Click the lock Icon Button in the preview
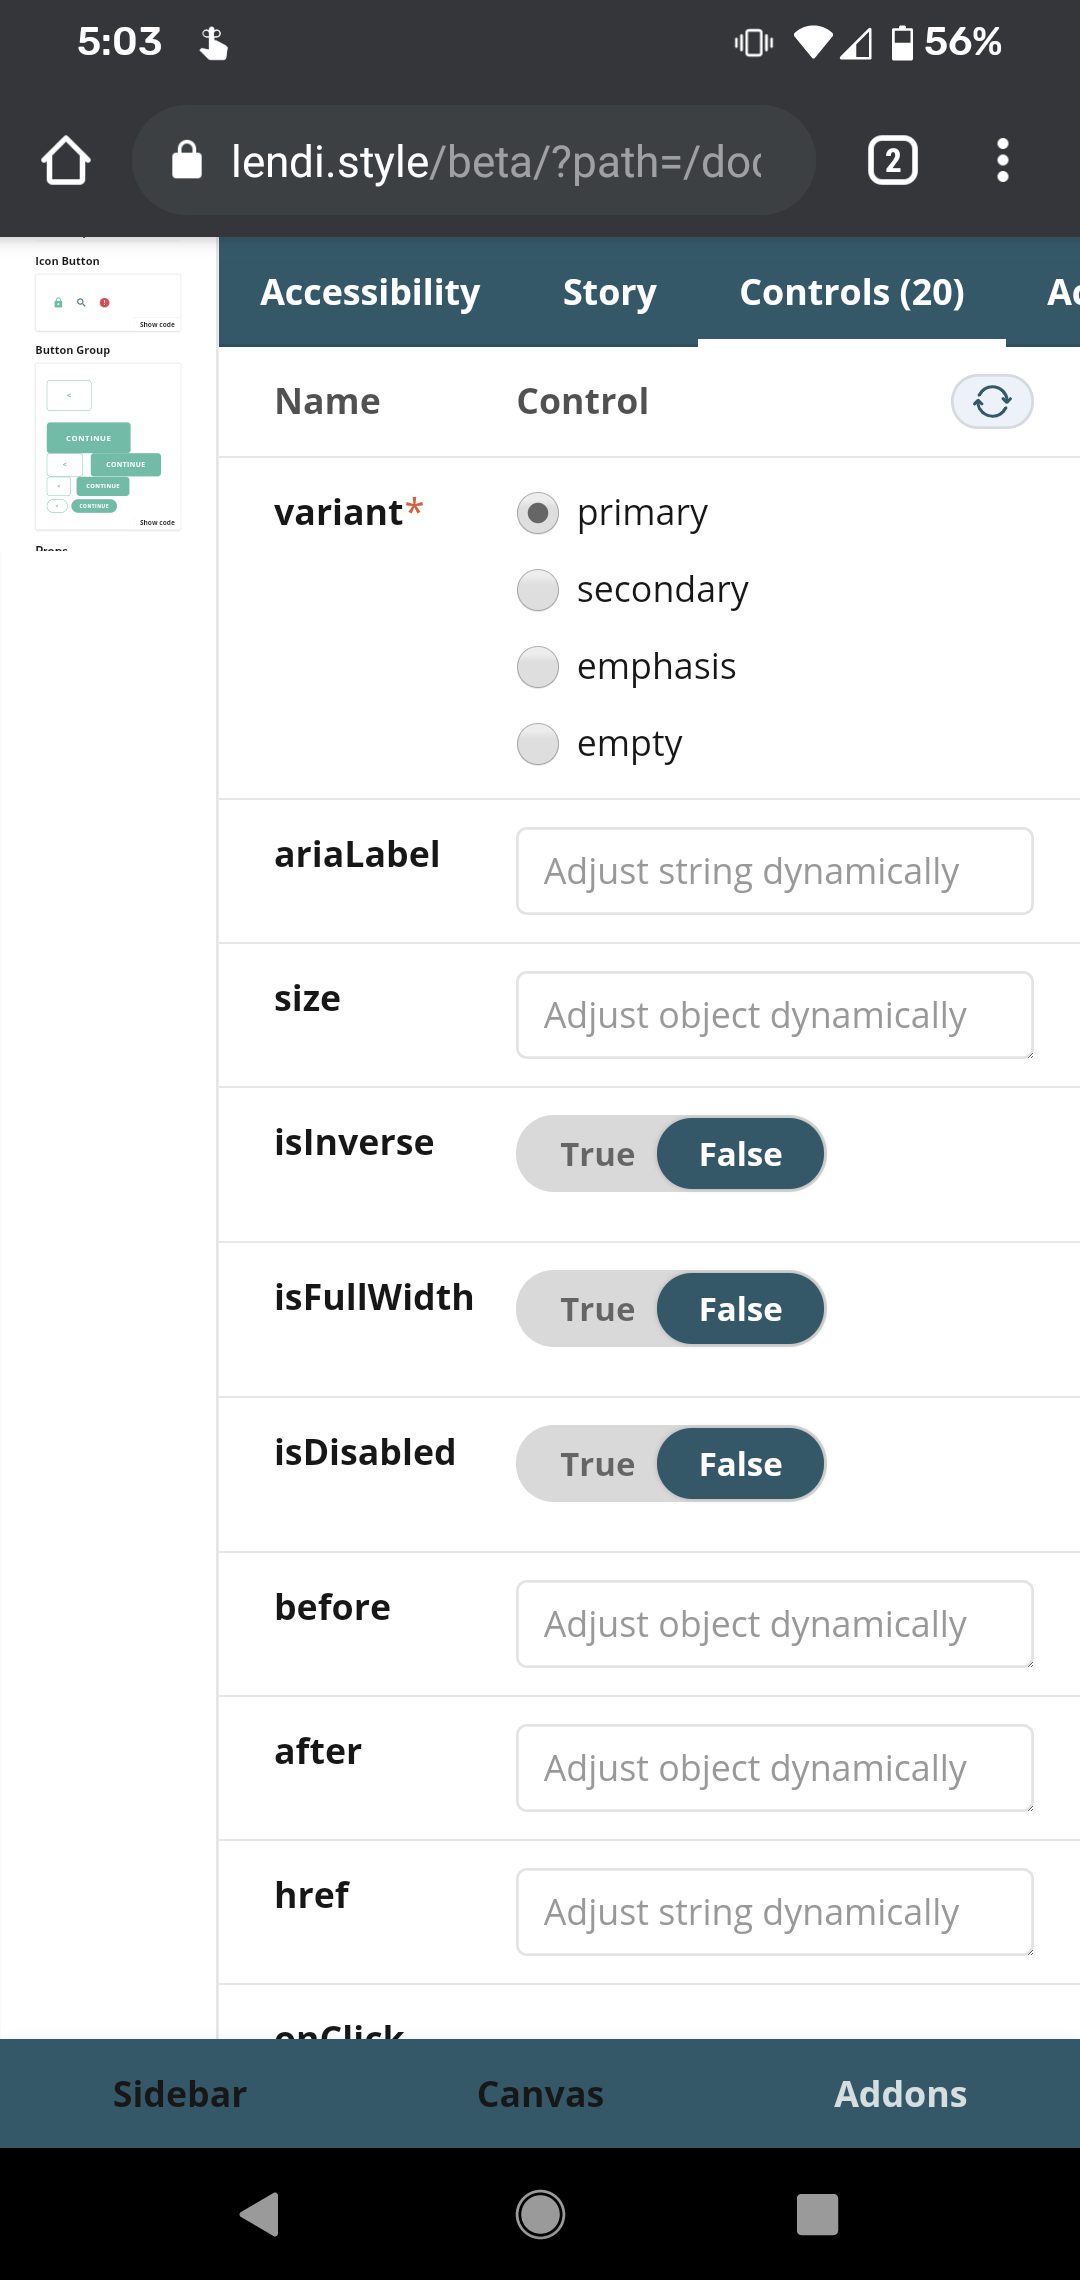Screen dimensions: 1080x2280 point(58,303)
